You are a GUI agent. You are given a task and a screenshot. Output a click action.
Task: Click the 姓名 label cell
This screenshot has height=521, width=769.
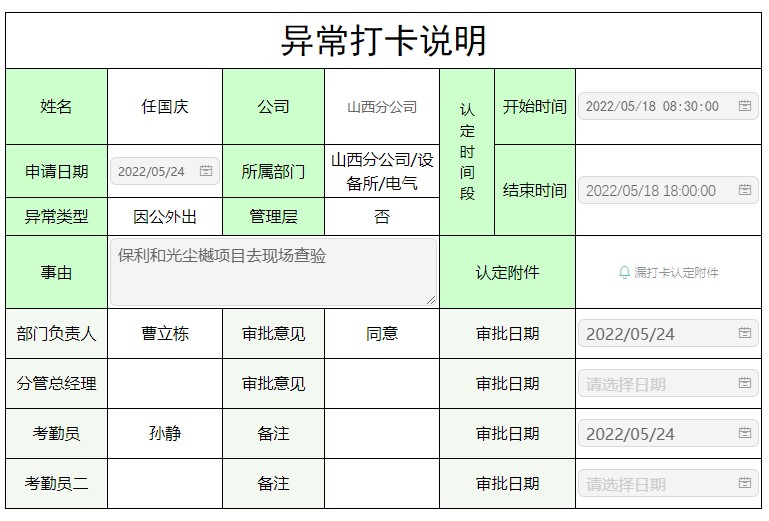pos(56,106)
